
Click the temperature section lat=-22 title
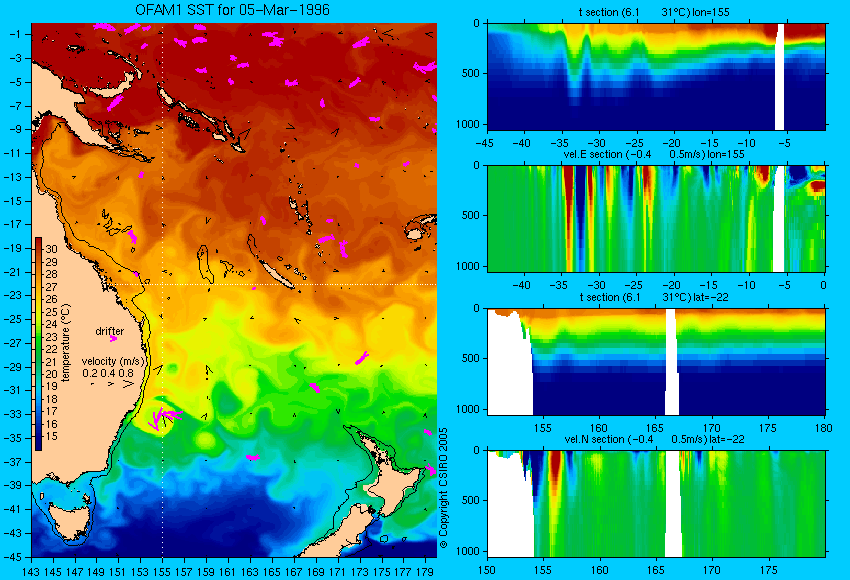coord(654,297)
